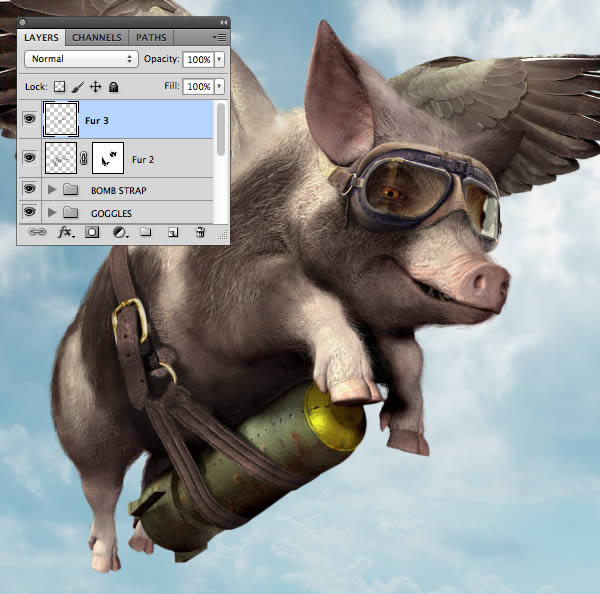The height and width of the screenshot is (594, 600).
Task: Select the Fur 2 layer mask thumbnail
Action: click(108, 158)
